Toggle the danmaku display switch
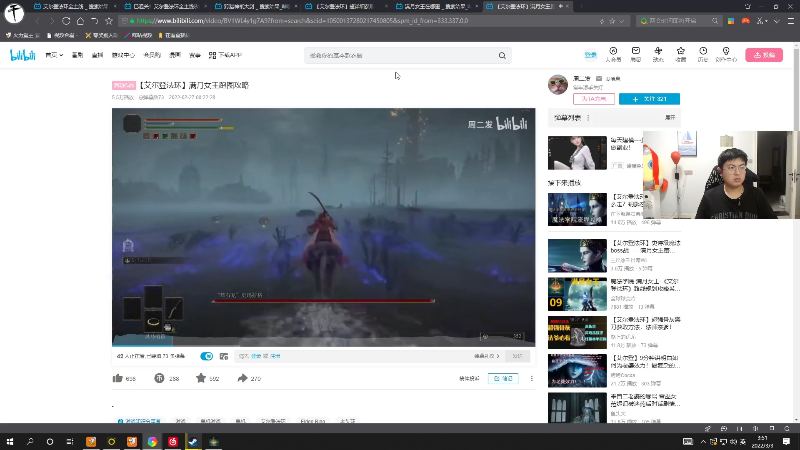Viewport: 800px width, 450px height. (206, 356)
